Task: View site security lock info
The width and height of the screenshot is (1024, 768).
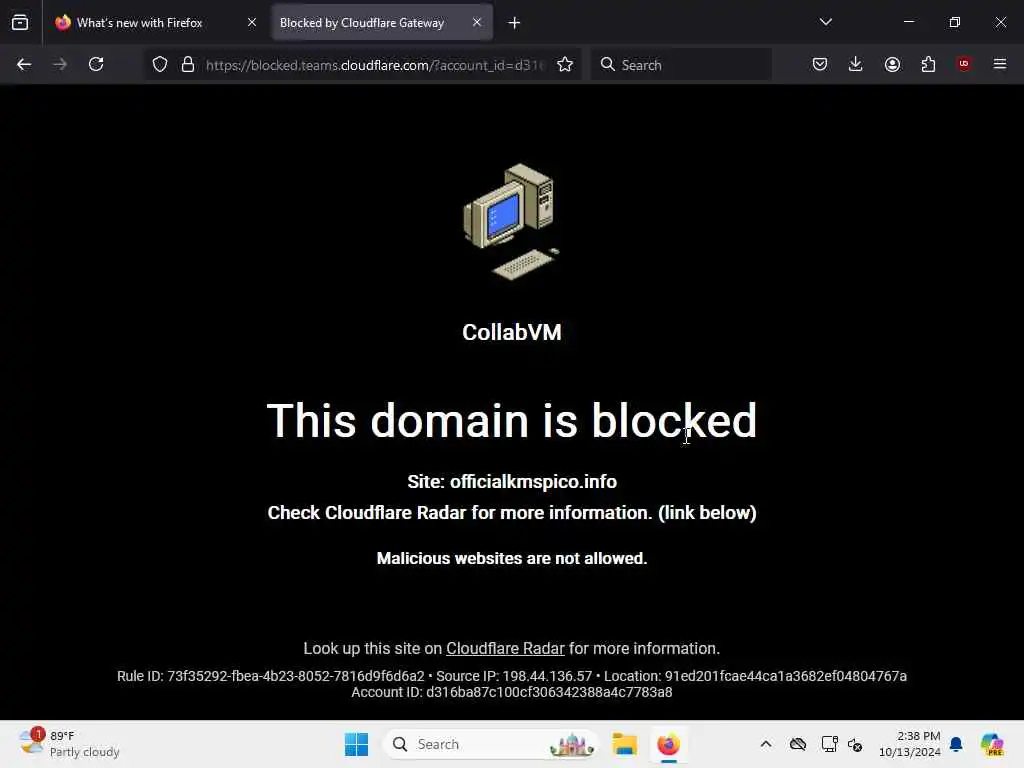Action: [x=188, y=64]
